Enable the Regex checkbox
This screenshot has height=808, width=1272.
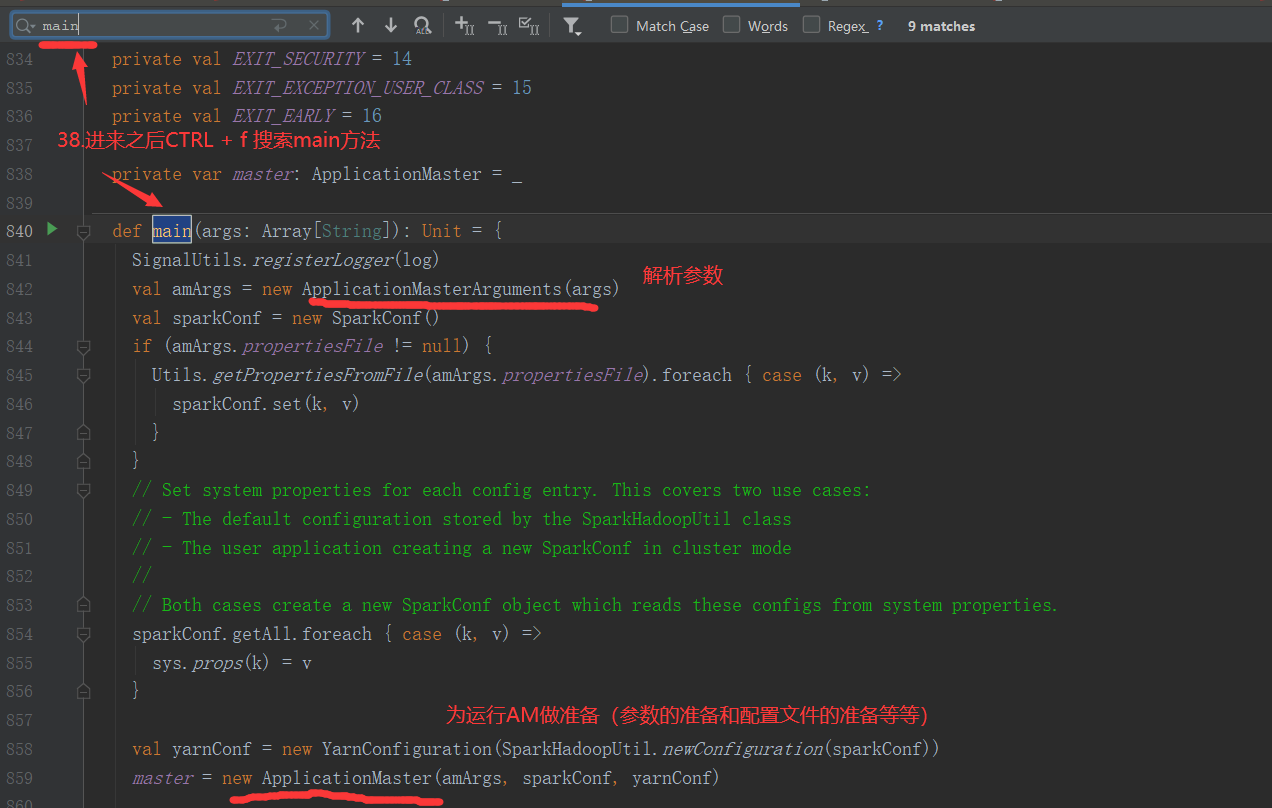pyautogui.click(x=811, y=25)
